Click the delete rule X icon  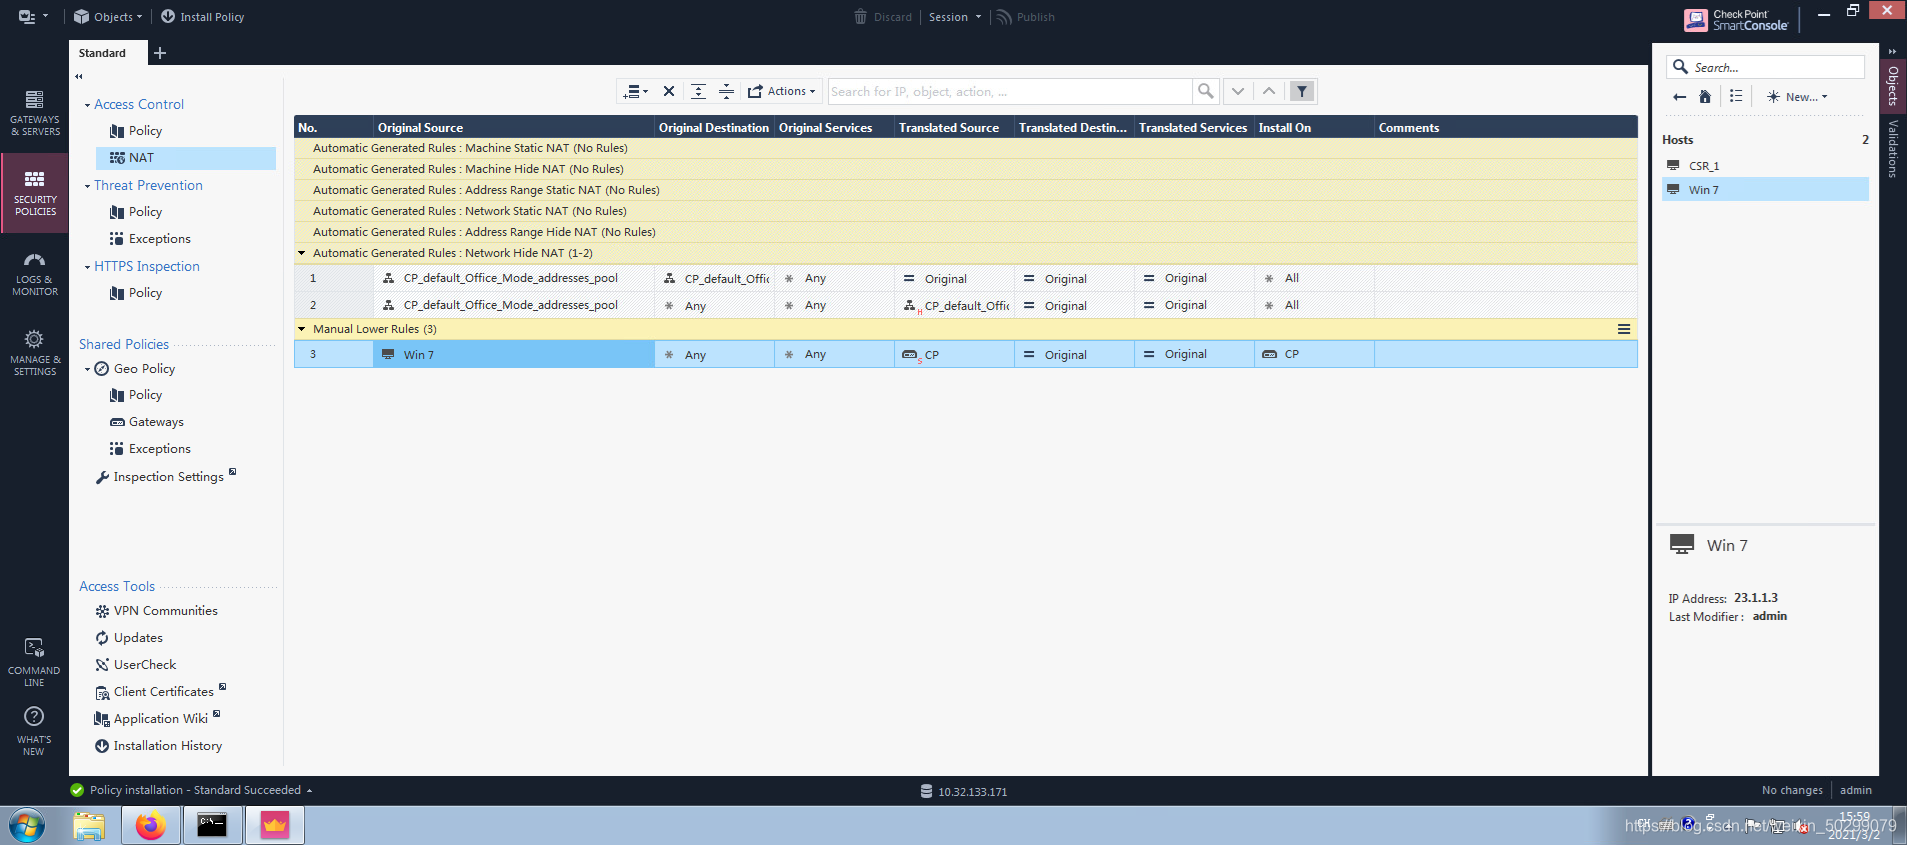[x=669, y=91]
